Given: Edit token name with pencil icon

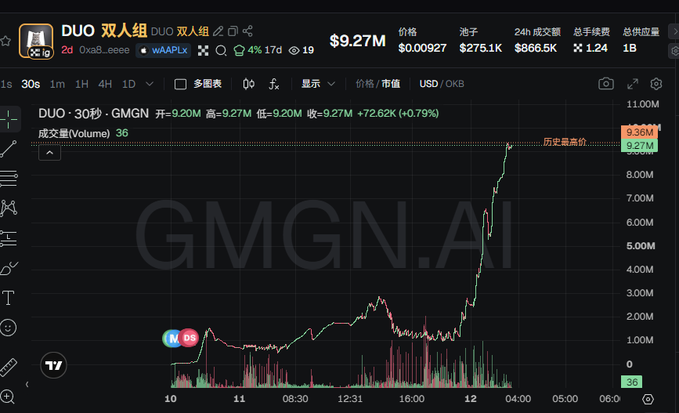Looking at the screenshot, I should coord(218,31).
